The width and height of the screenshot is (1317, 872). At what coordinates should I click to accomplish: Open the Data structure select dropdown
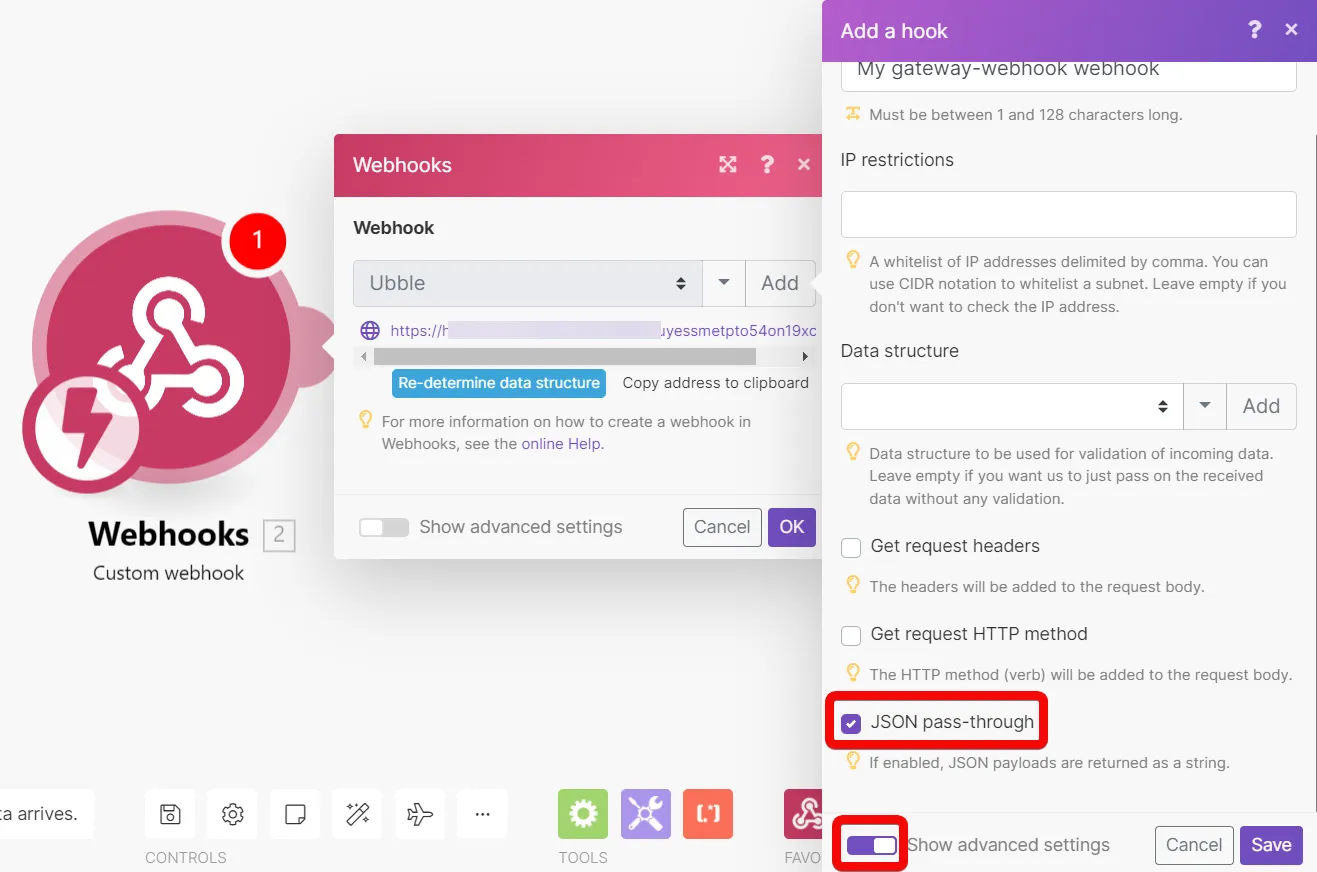pyautogui.click(x=1012, y=406)
